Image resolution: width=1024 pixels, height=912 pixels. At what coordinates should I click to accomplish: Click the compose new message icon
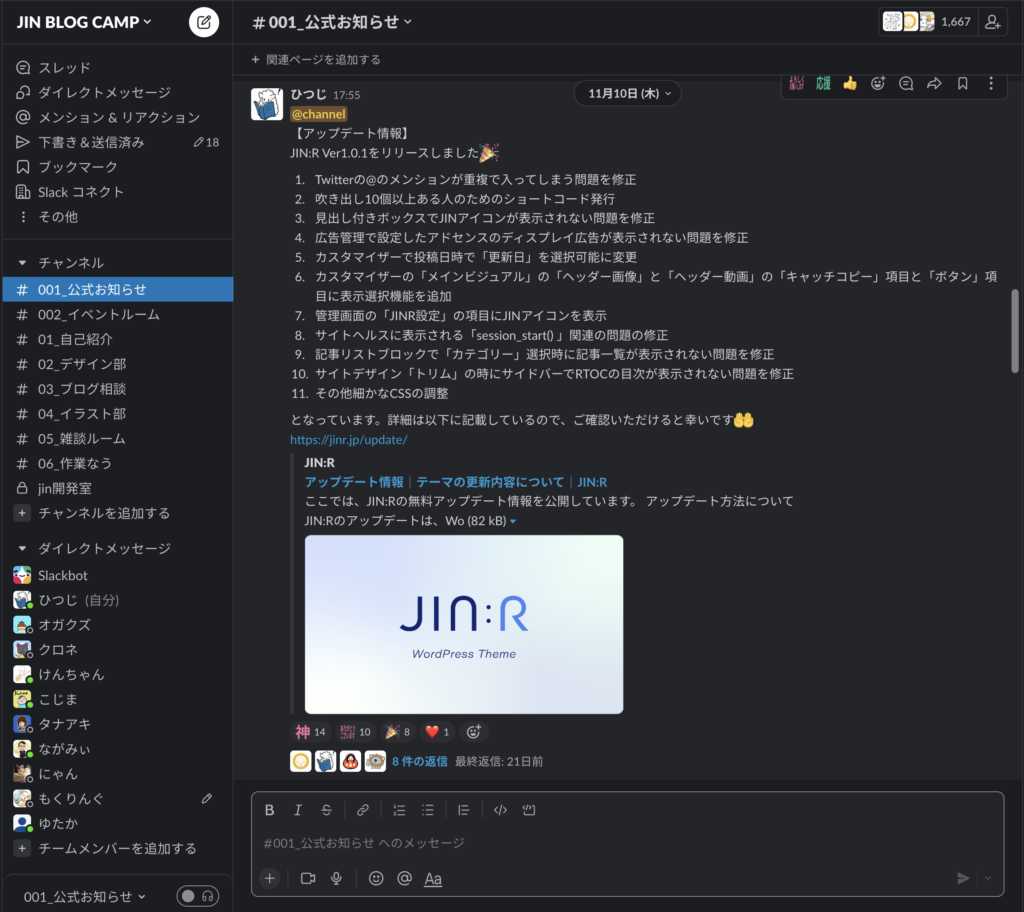tap(204, 22)
